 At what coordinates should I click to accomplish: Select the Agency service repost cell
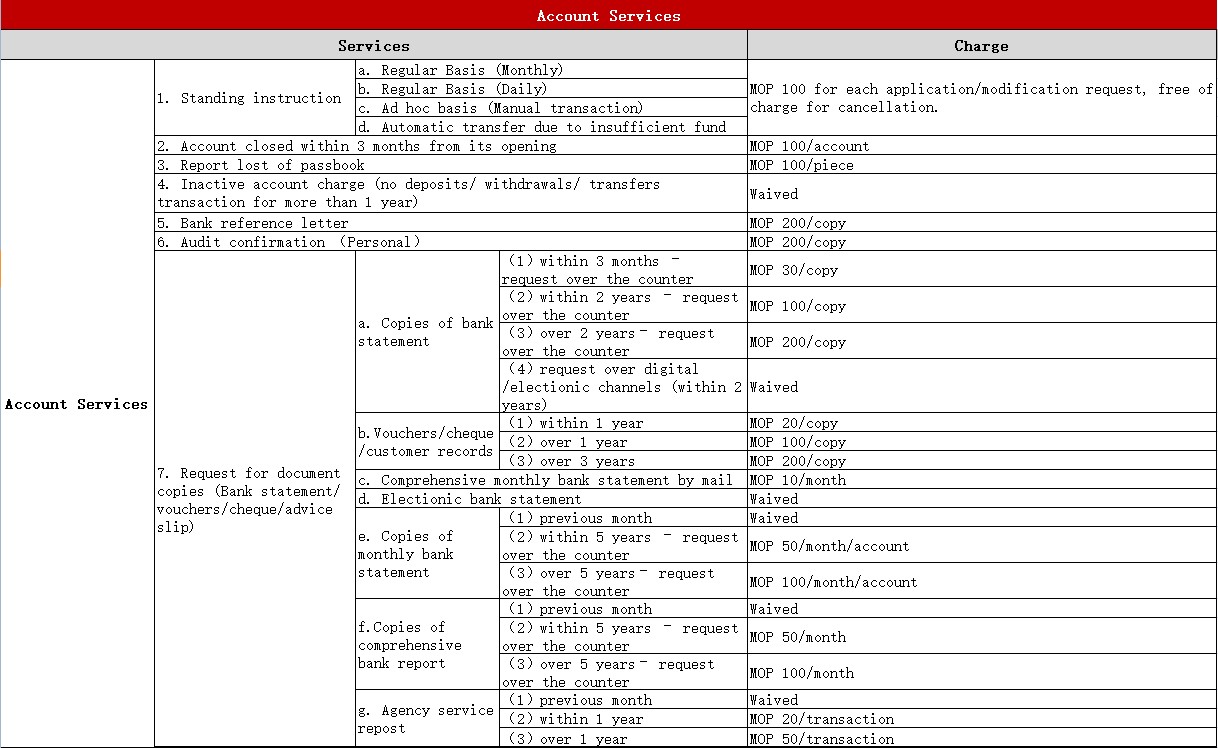(426, 719)
